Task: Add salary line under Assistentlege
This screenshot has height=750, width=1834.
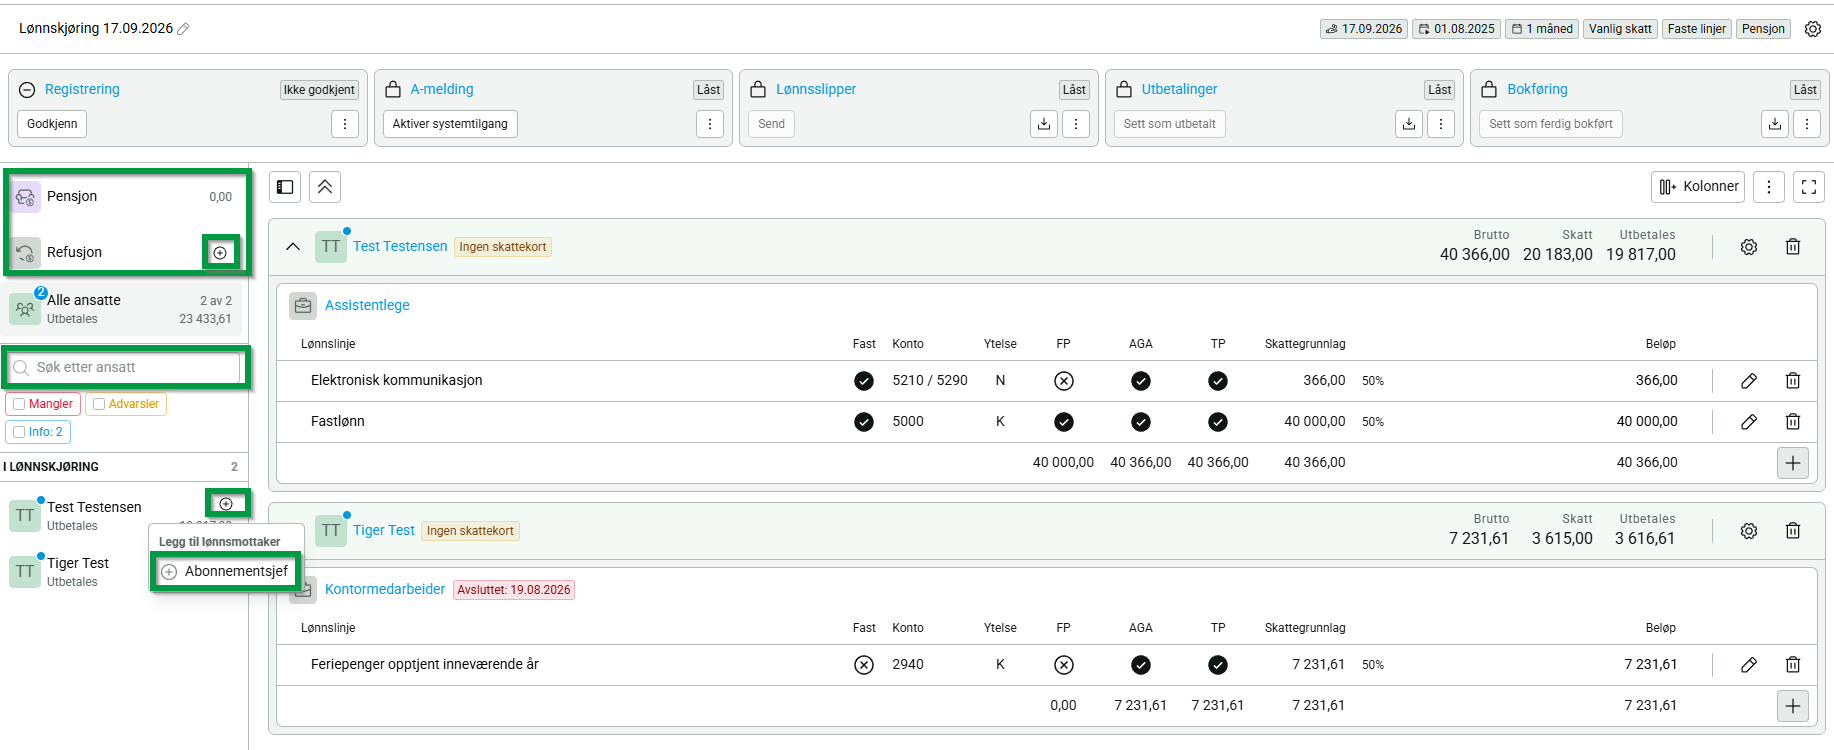Action: point(1793,463)
